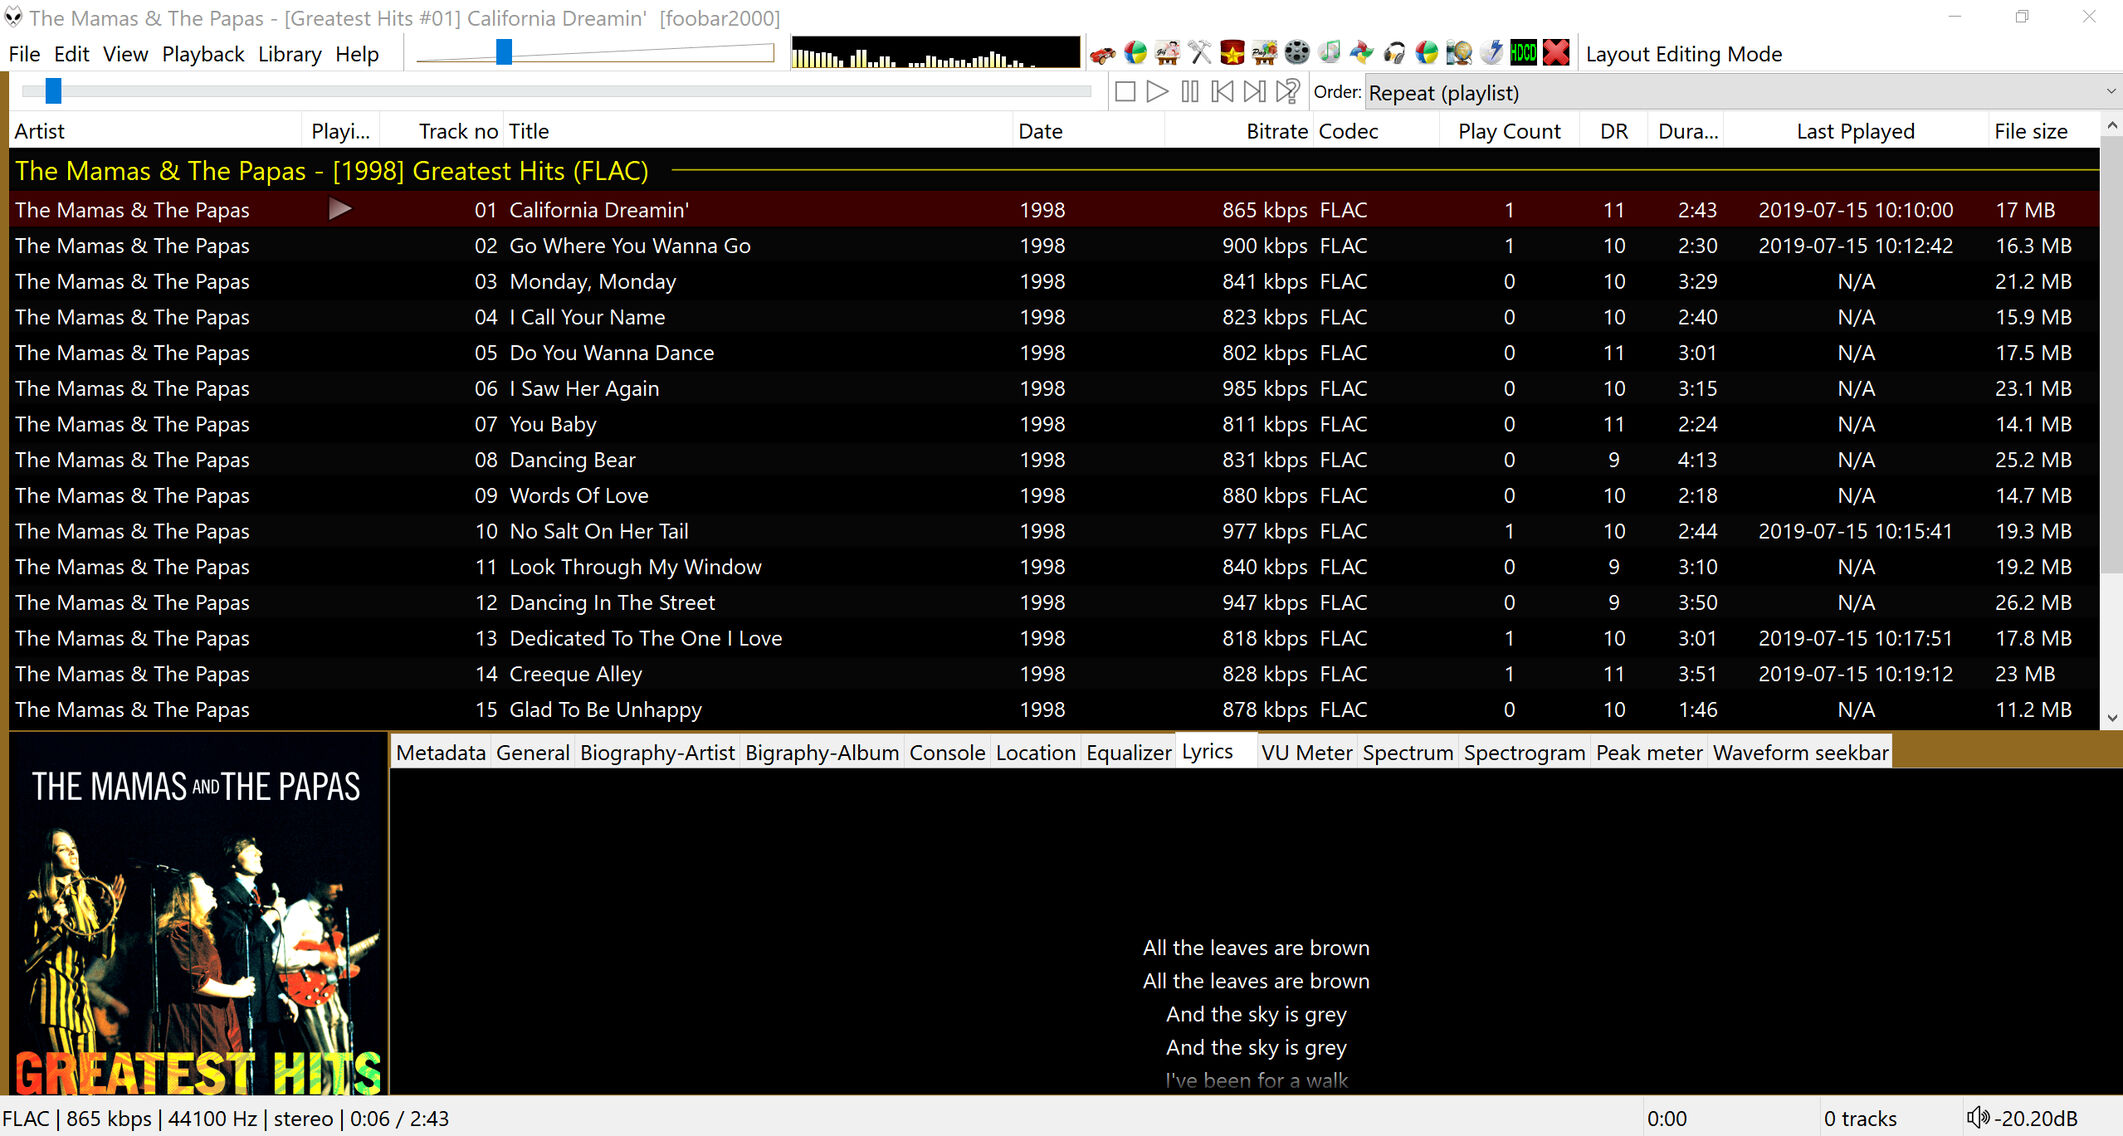Sort by the Play Count column header
The image size is (2123, 1136).
pyautogui.click(x=1509, y=131)
